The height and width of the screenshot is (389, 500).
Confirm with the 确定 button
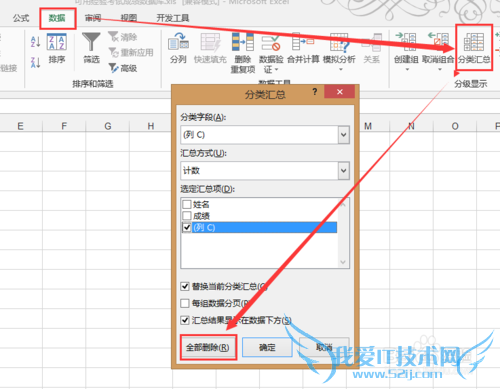(267, 347)
